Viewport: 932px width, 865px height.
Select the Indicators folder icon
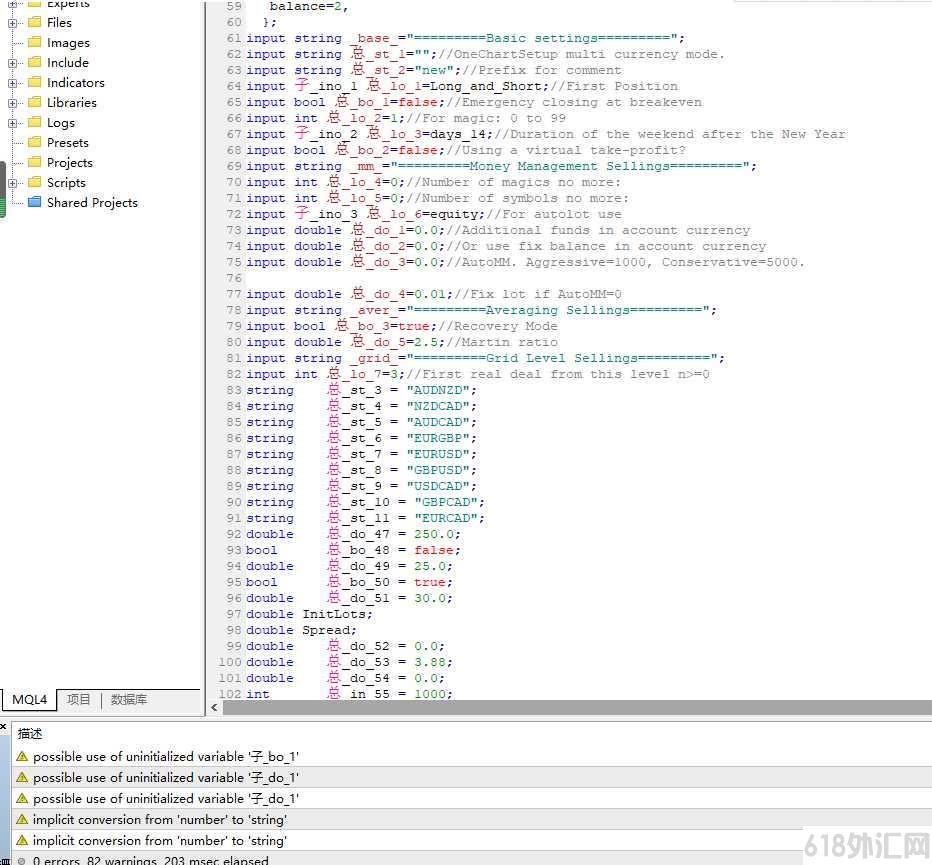pos(35,82)
